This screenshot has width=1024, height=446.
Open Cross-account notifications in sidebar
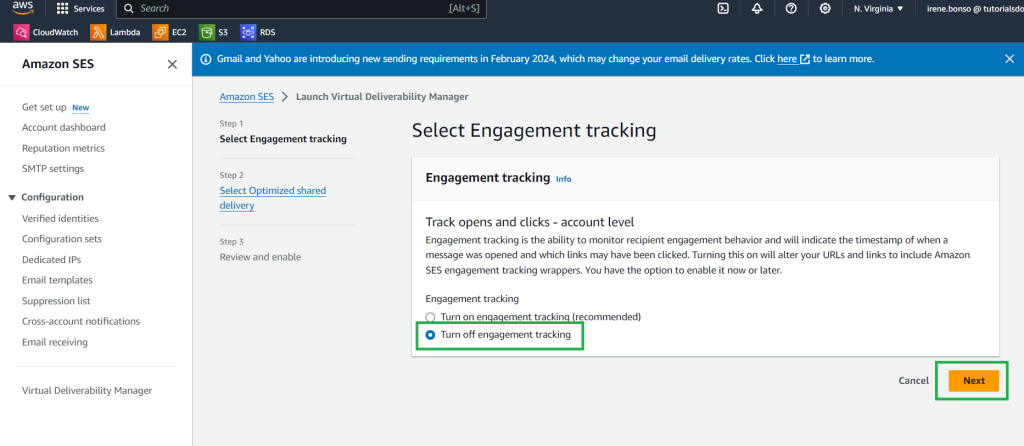(81, 321)
